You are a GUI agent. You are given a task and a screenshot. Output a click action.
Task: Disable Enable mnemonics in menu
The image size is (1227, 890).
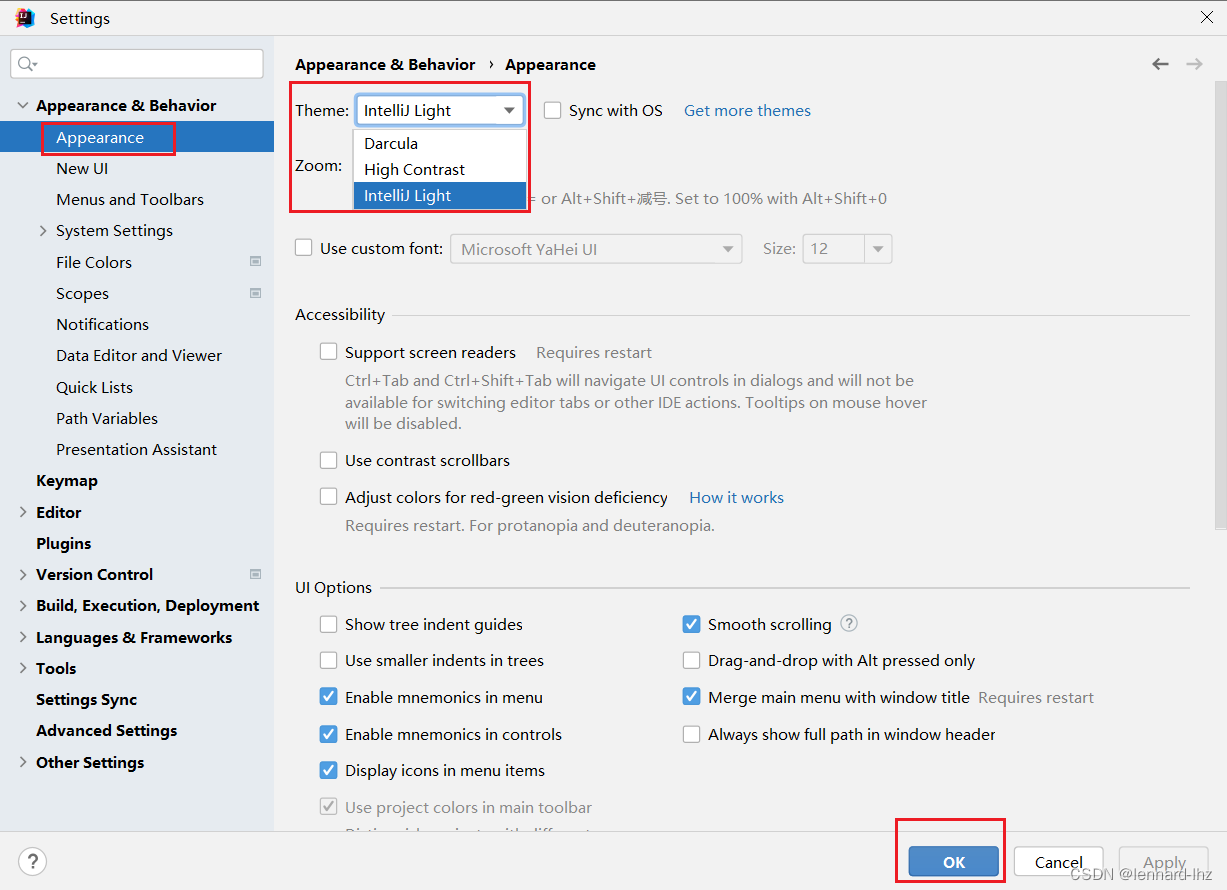click(x=328, y=697)
